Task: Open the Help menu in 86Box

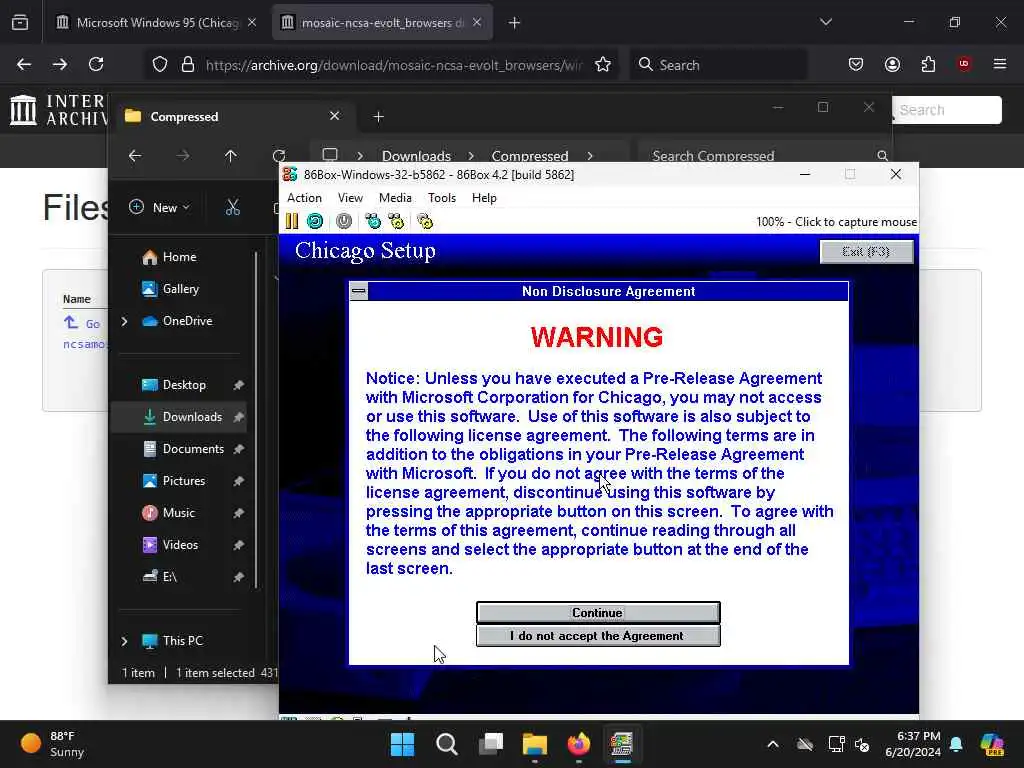Action: (x=485, y=198)
